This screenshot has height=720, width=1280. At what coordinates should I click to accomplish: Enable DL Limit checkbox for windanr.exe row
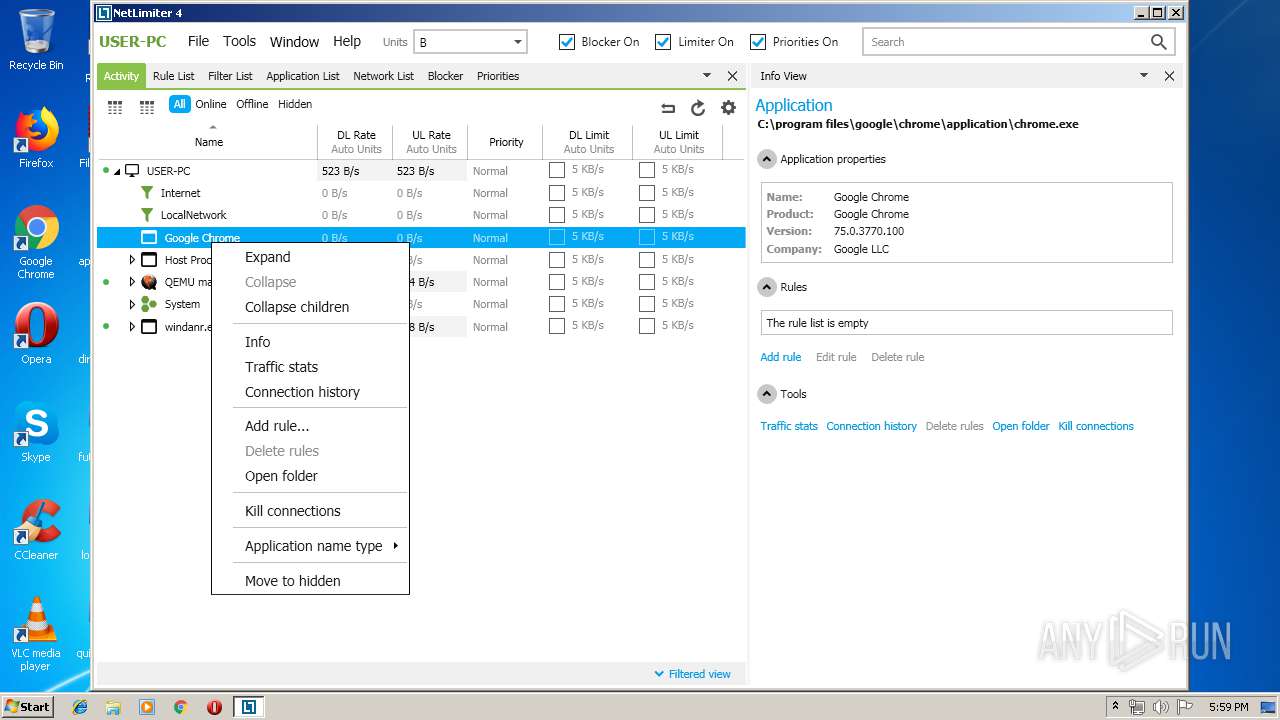557,326
